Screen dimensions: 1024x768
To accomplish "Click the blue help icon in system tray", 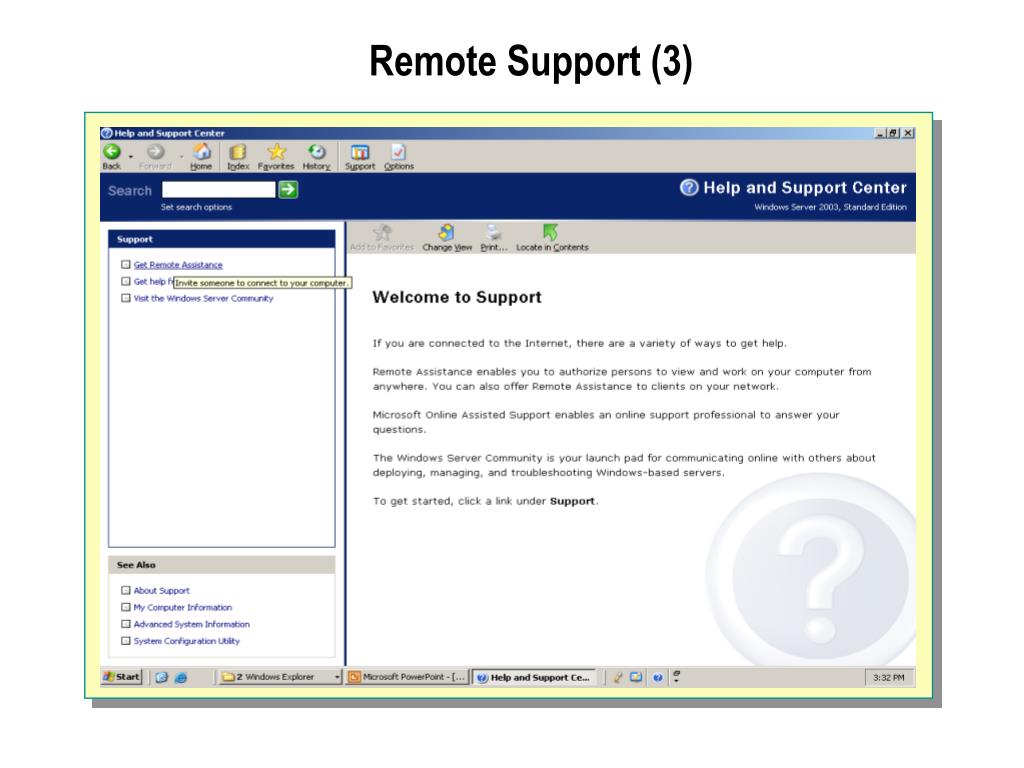I will [658, 678].
